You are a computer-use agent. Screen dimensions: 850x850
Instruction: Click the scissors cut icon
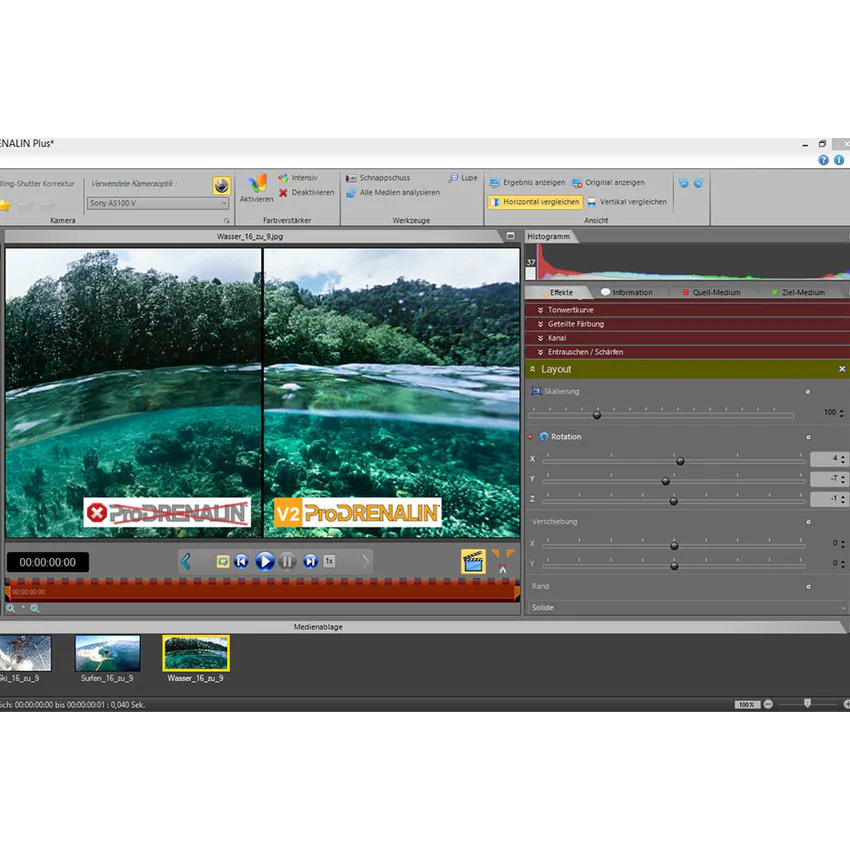pos(503,569)
